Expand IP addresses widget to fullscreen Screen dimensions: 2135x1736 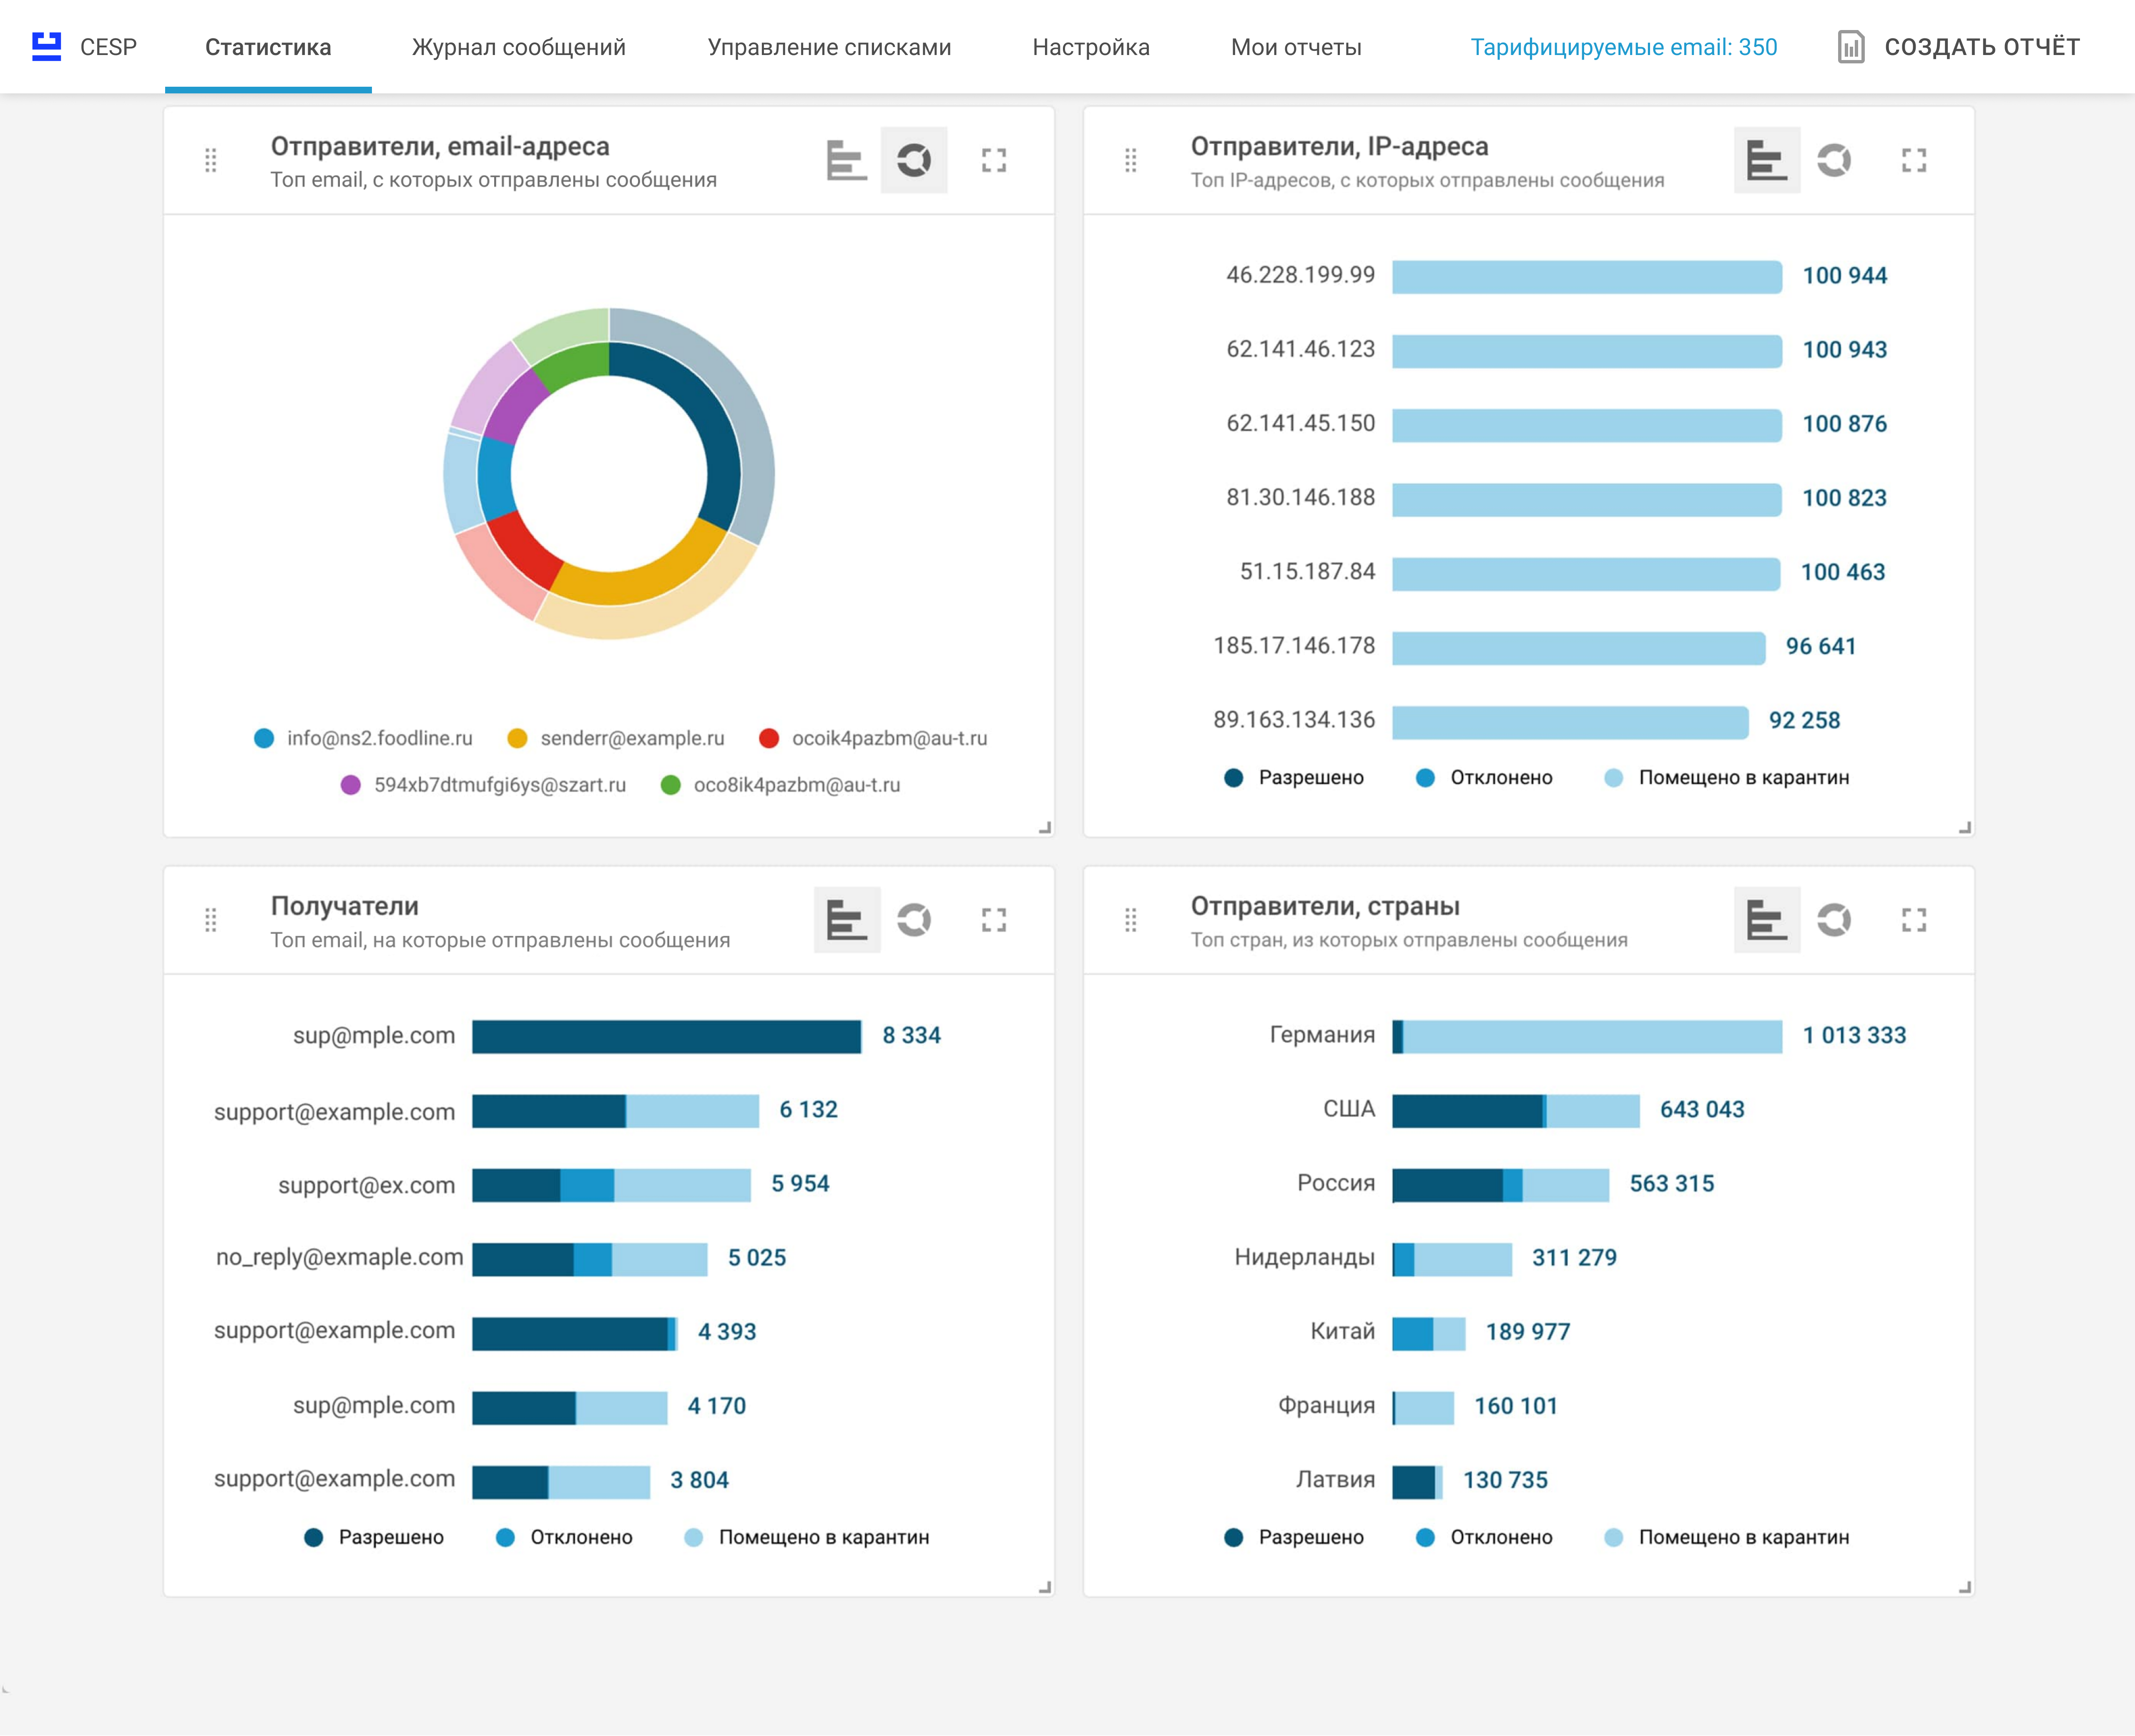point(1913,160)
